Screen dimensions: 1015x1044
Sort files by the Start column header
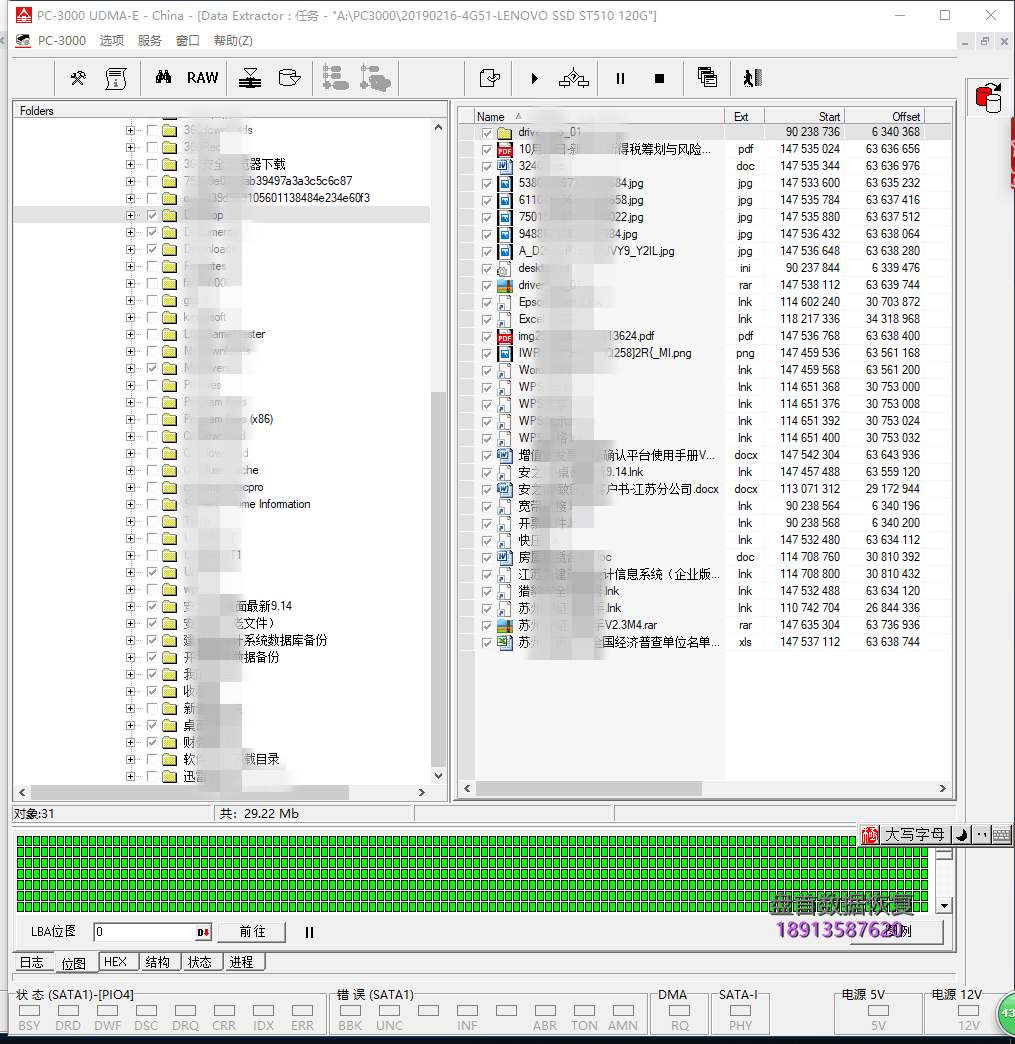click(x=805, y=117)
